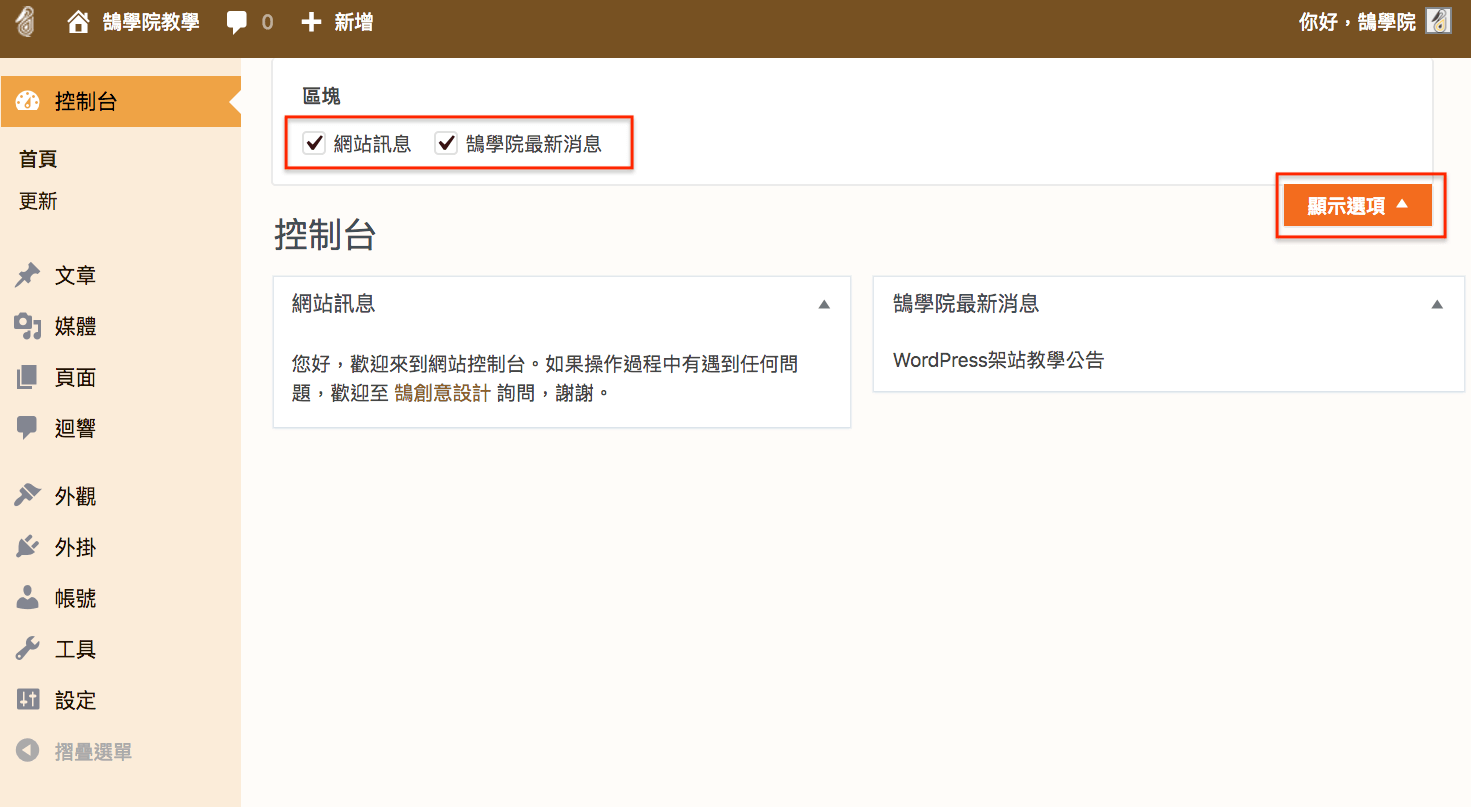Open the 媒體 menu label
The height and width of the screenshot is (807, 1471).
[76, 326]
